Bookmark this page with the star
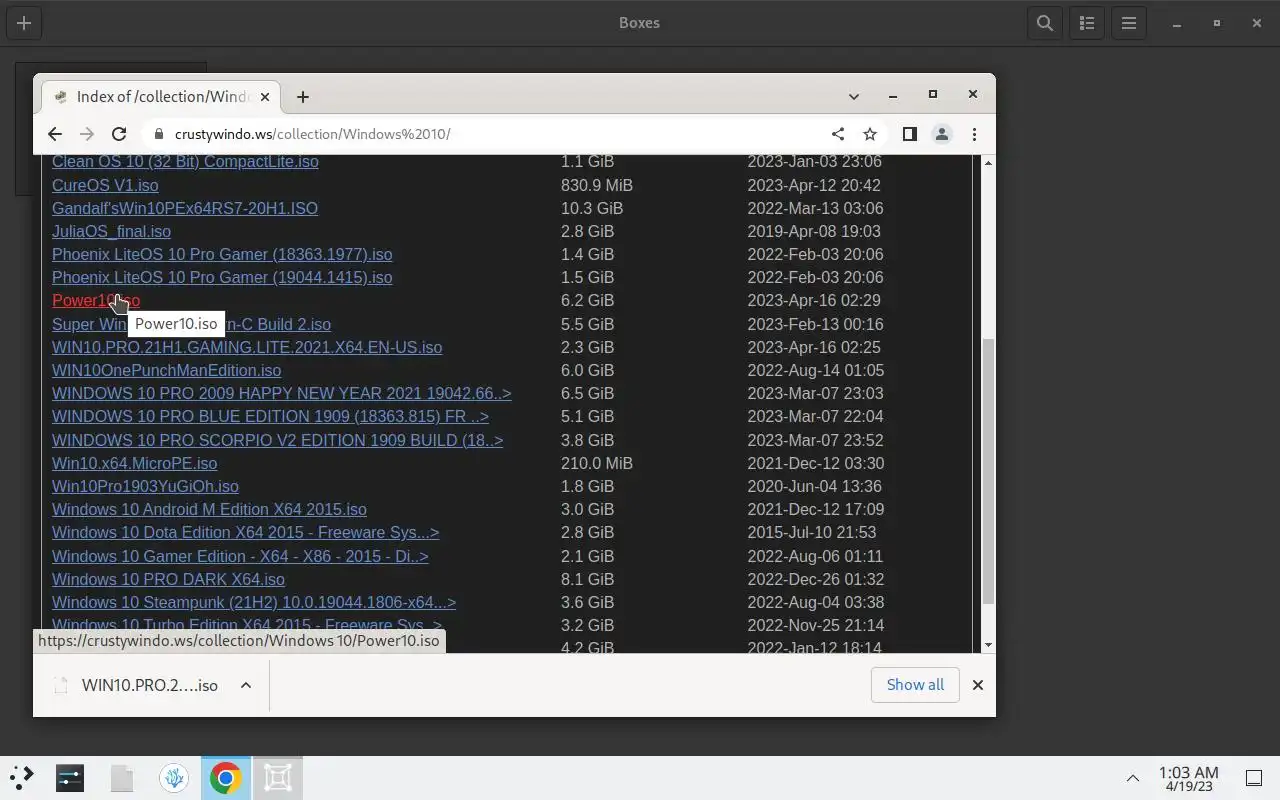 (x=870, y=134)
